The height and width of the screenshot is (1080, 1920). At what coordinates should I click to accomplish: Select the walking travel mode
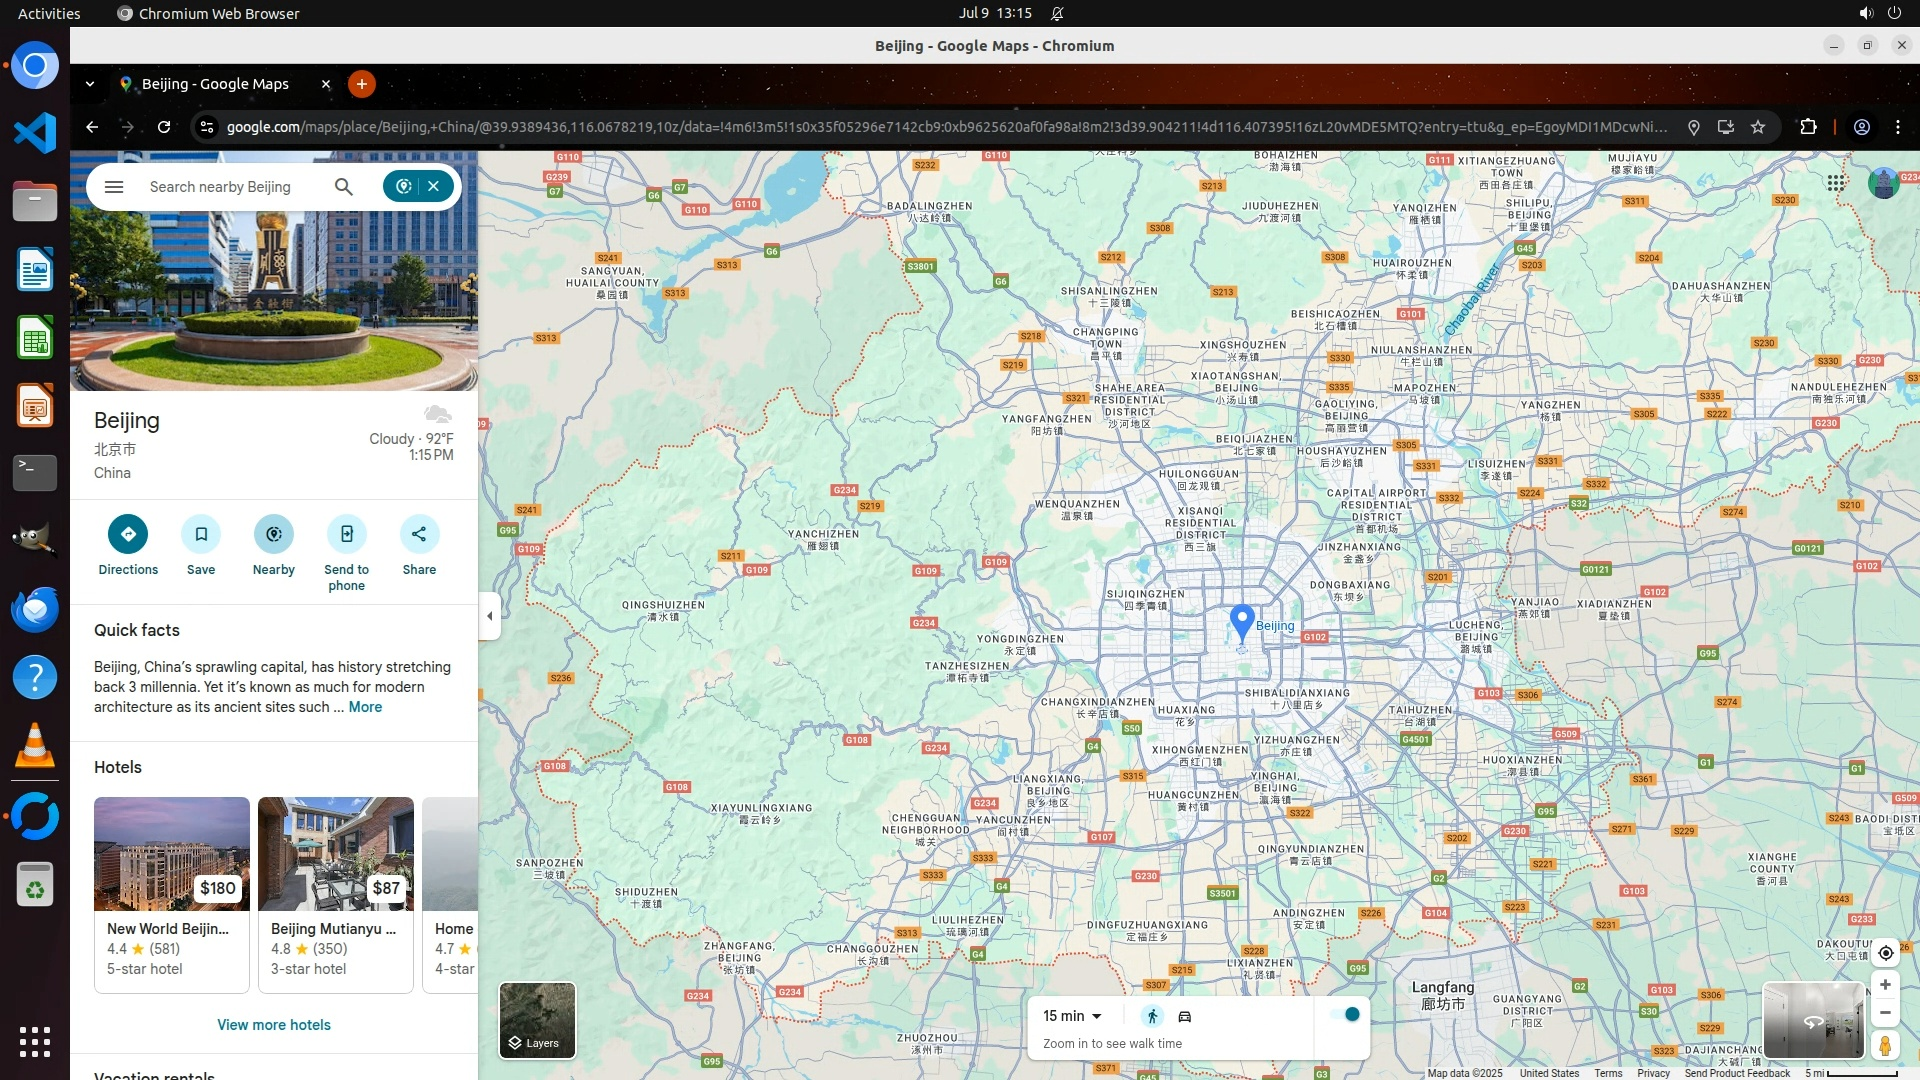(x=1152, y=1016)
